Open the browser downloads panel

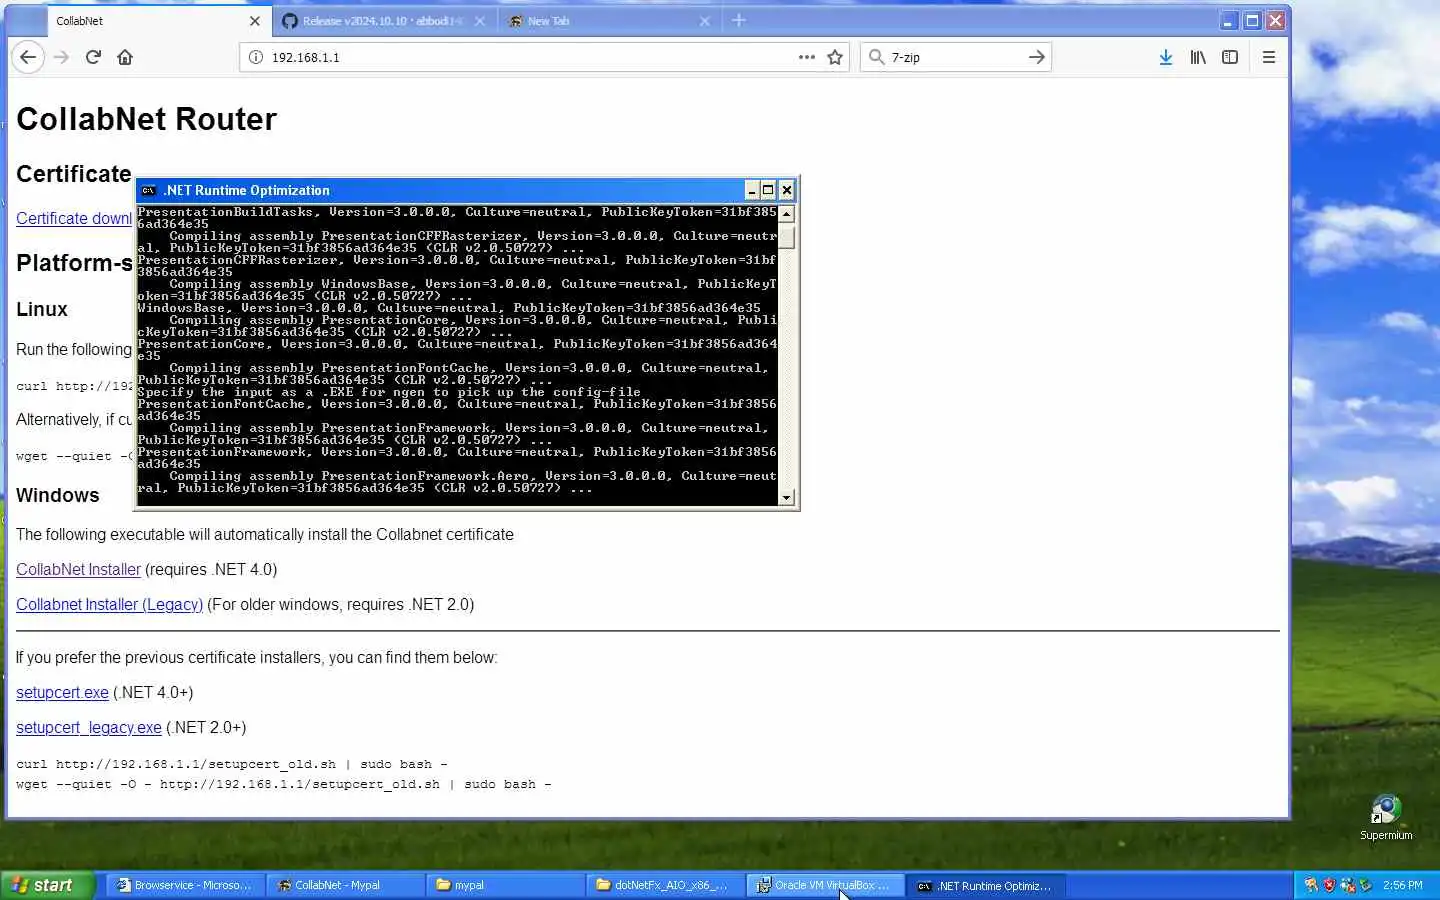1165,57
